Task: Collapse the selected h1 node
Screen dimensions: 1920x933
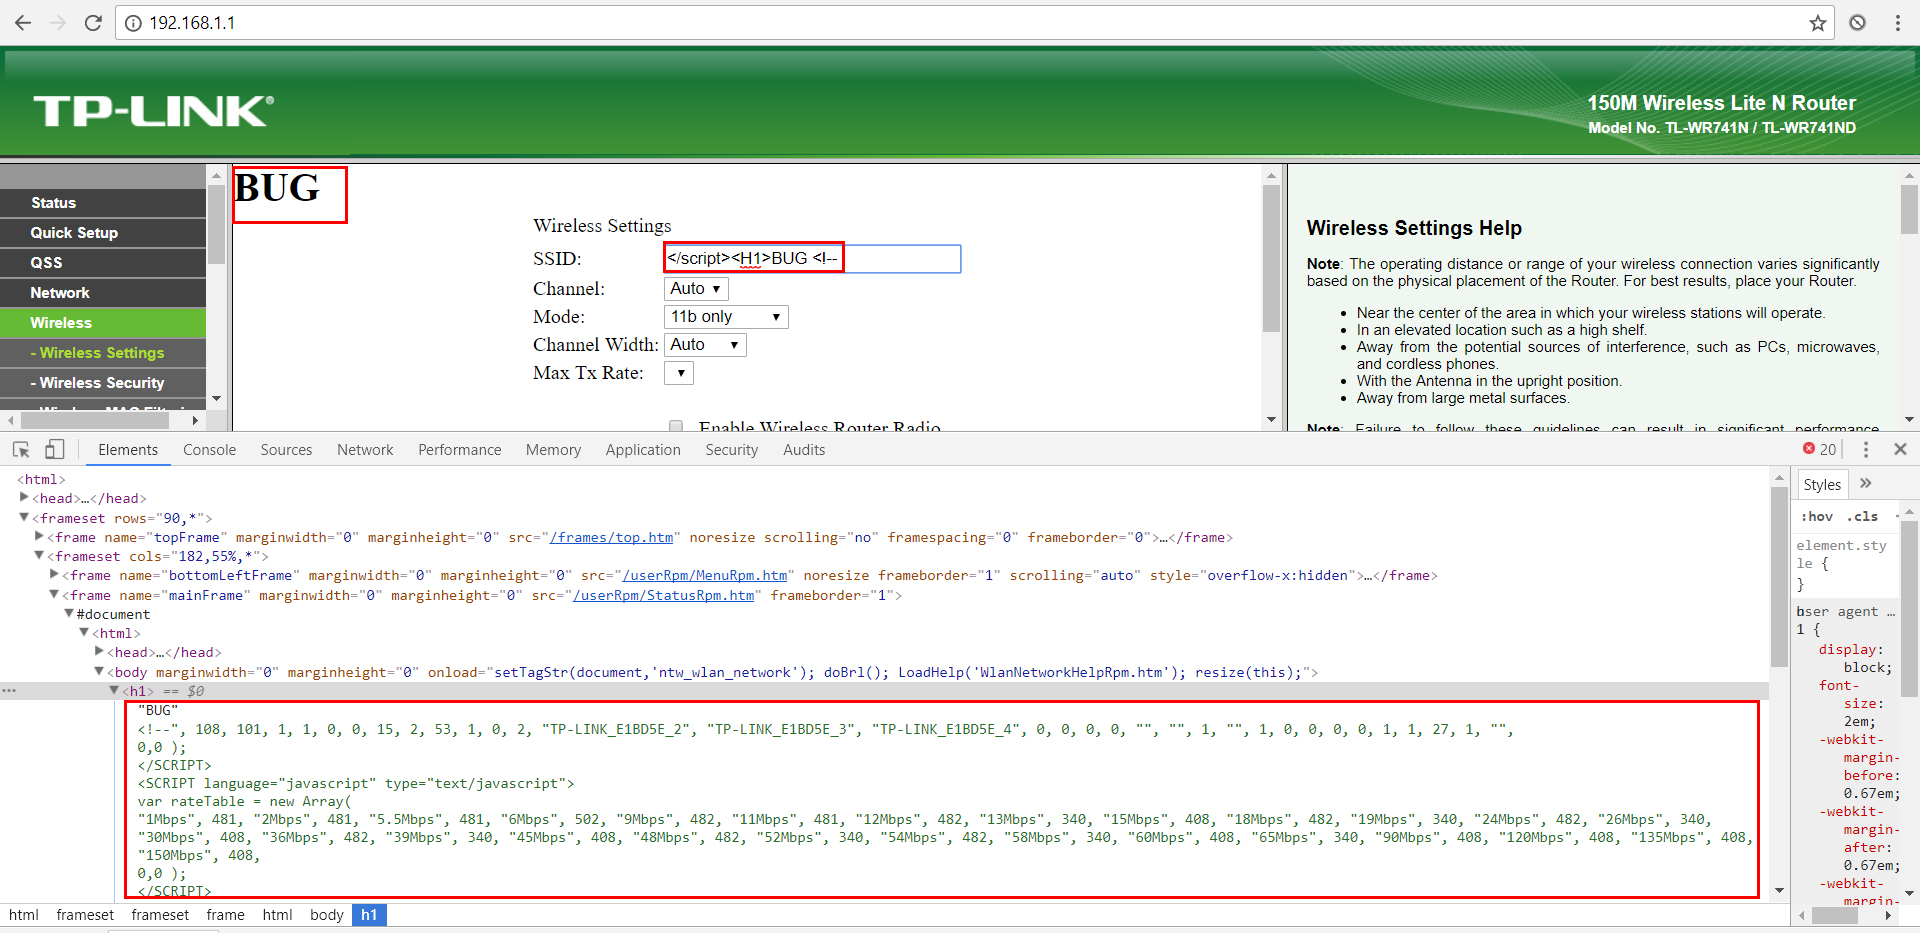Action: point(114,691)
